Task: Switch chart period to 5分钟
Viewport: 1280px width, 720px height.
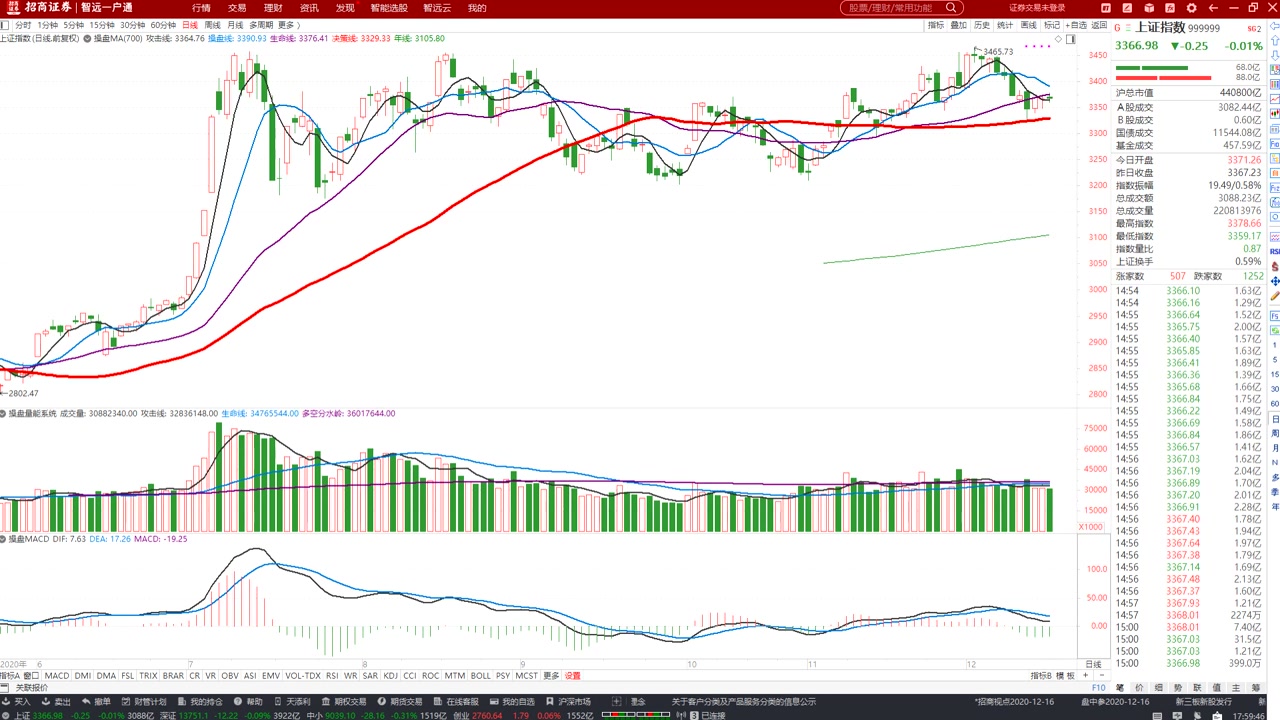Action: (73, 24)
